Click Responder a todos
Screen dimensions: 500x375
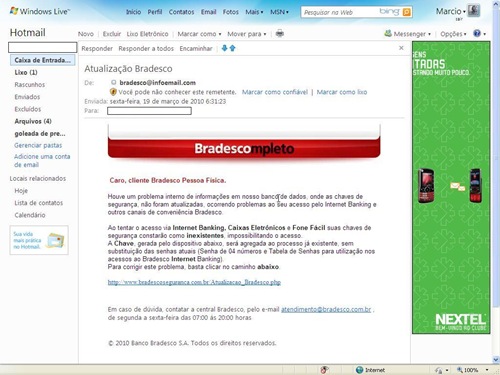coord(146,49)
